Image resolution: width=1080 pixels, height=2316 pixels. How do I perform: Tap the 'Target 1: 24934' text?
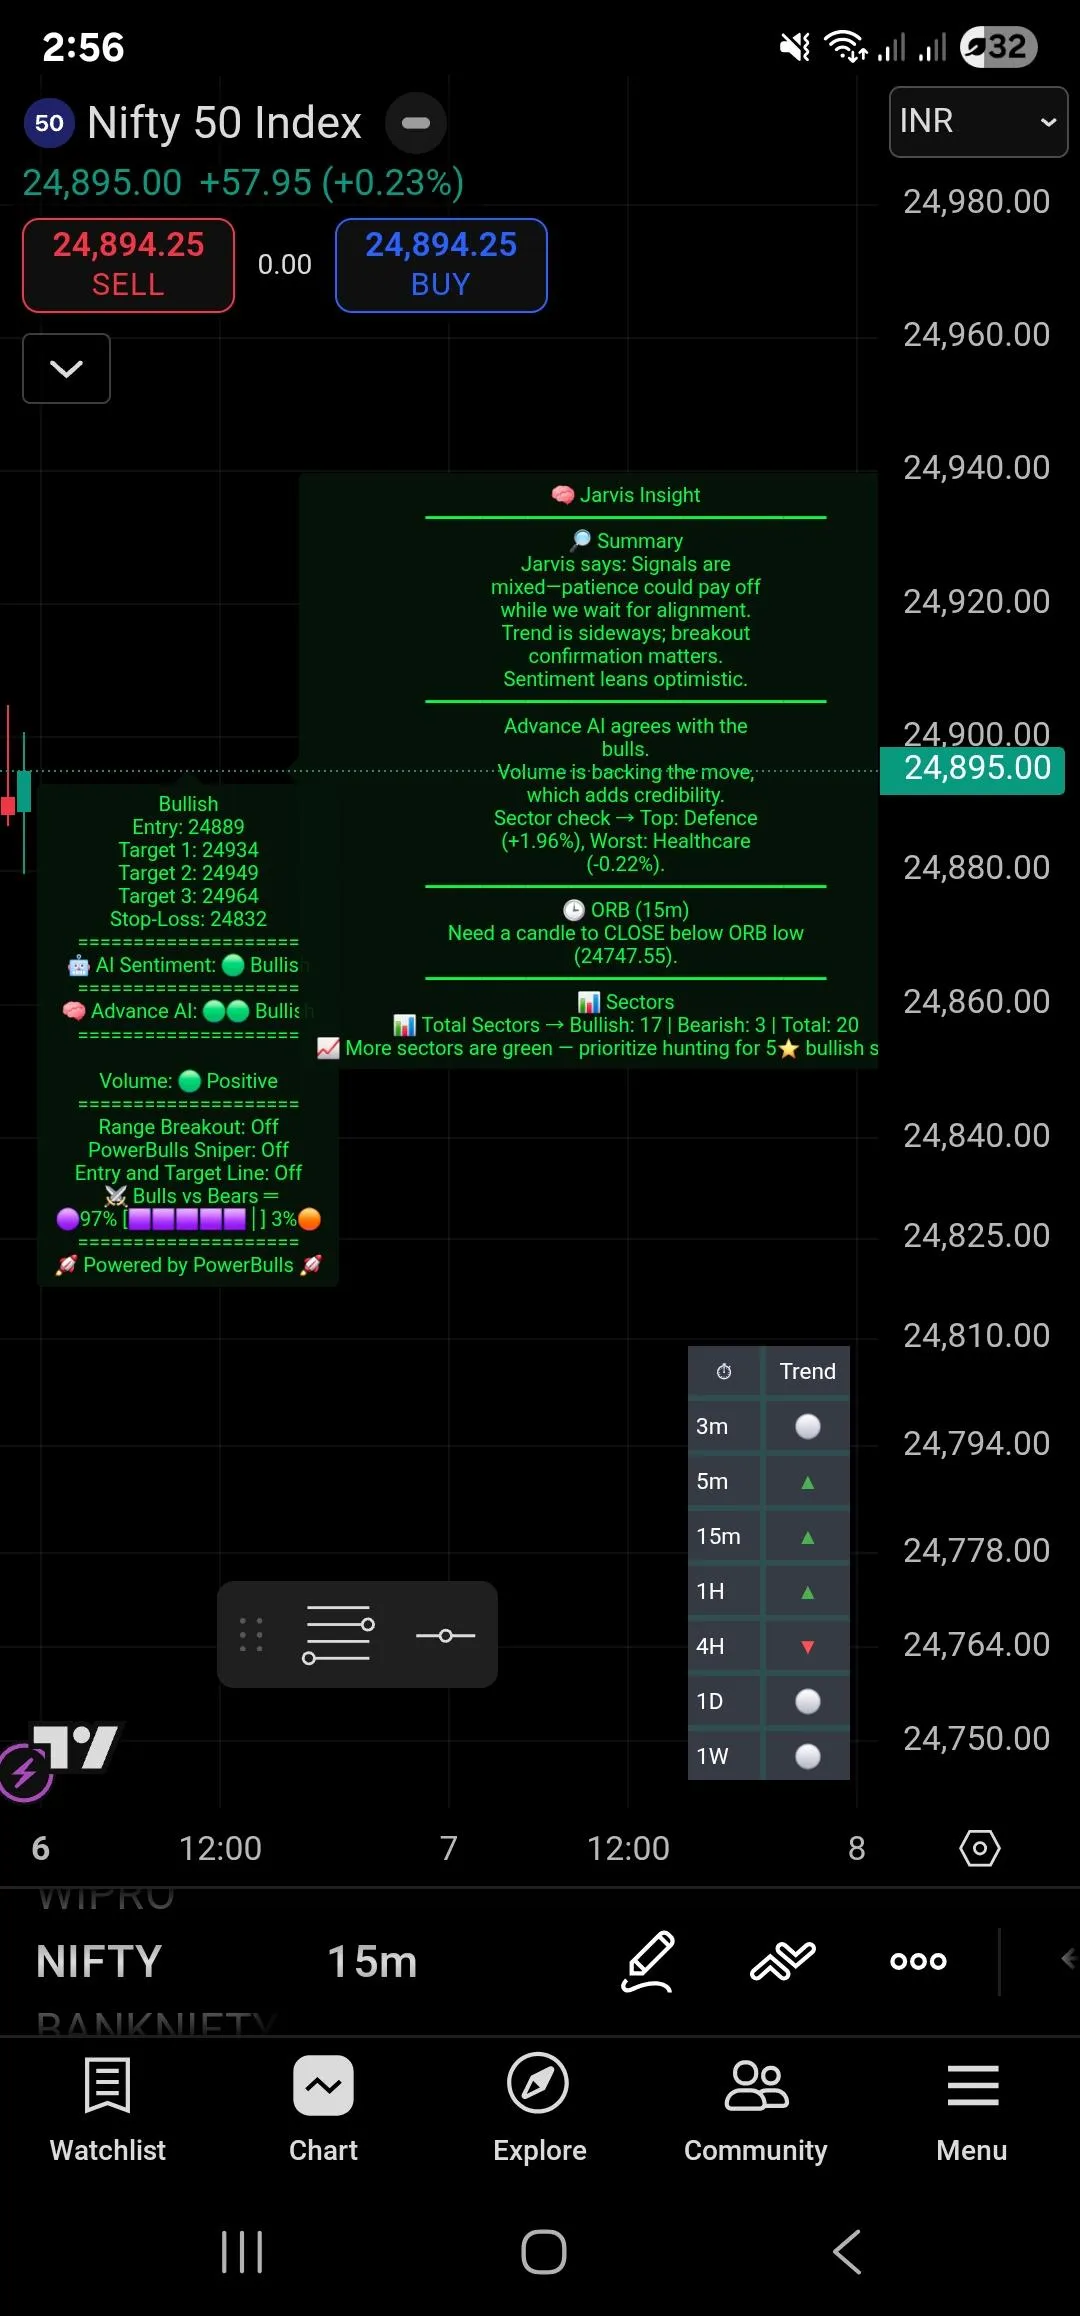tap(188, 850)
